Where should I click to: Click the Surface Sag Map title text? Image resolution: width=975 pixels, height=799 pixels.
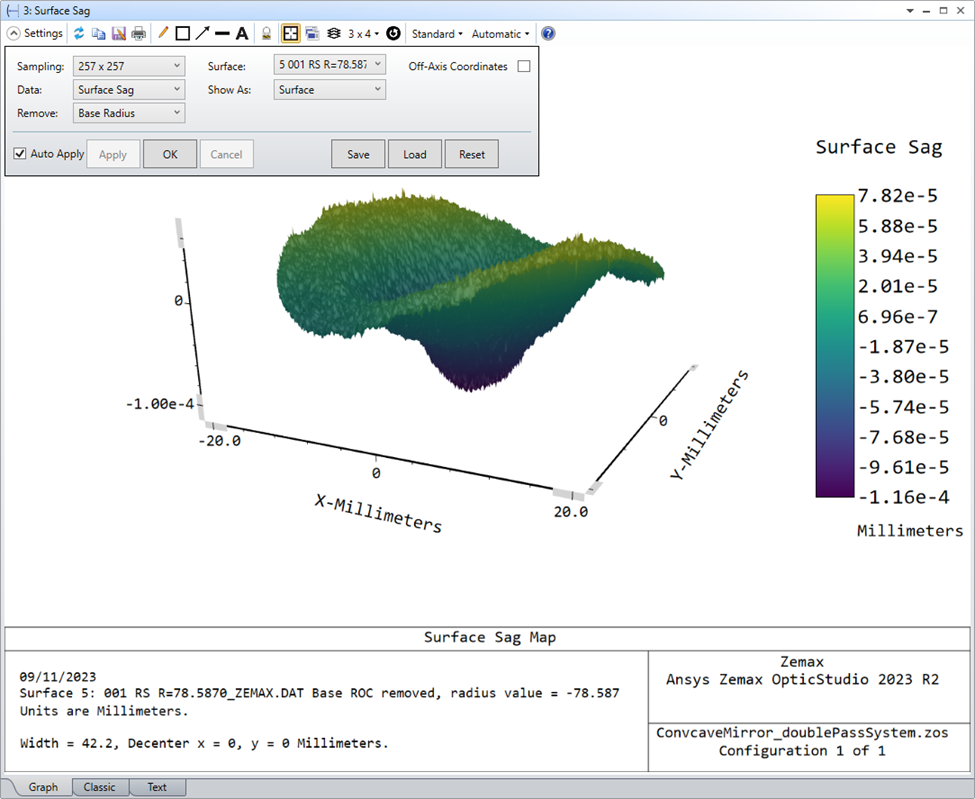click(490, 637)
